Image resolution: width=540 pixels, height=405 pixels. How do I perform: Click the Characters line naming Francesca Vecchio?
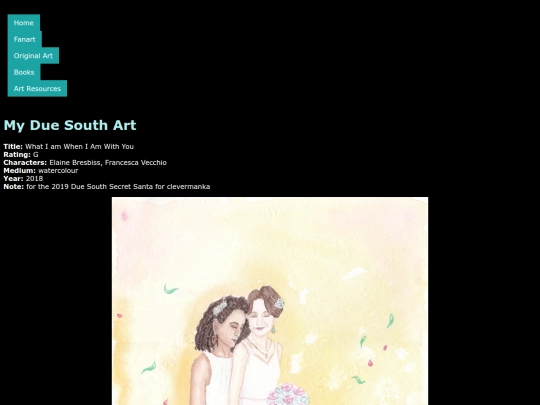[x=85, y=163]
